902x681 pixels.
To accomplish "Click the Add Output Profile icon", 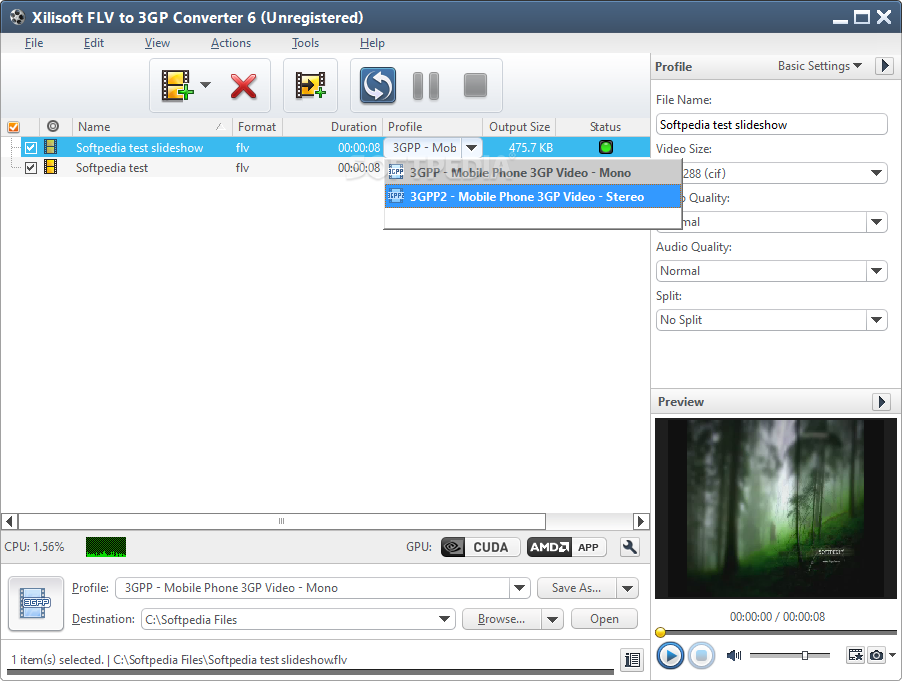I will pyautogui.click(x=310, y=85).
